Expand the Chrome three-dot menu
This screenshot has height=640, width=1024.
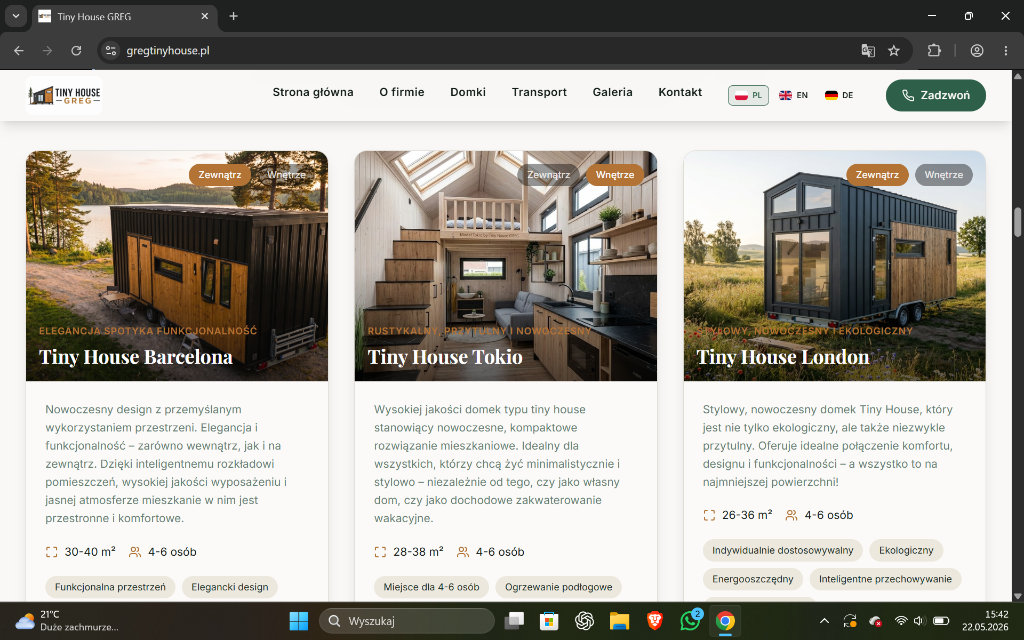[x=1006, y=50]
